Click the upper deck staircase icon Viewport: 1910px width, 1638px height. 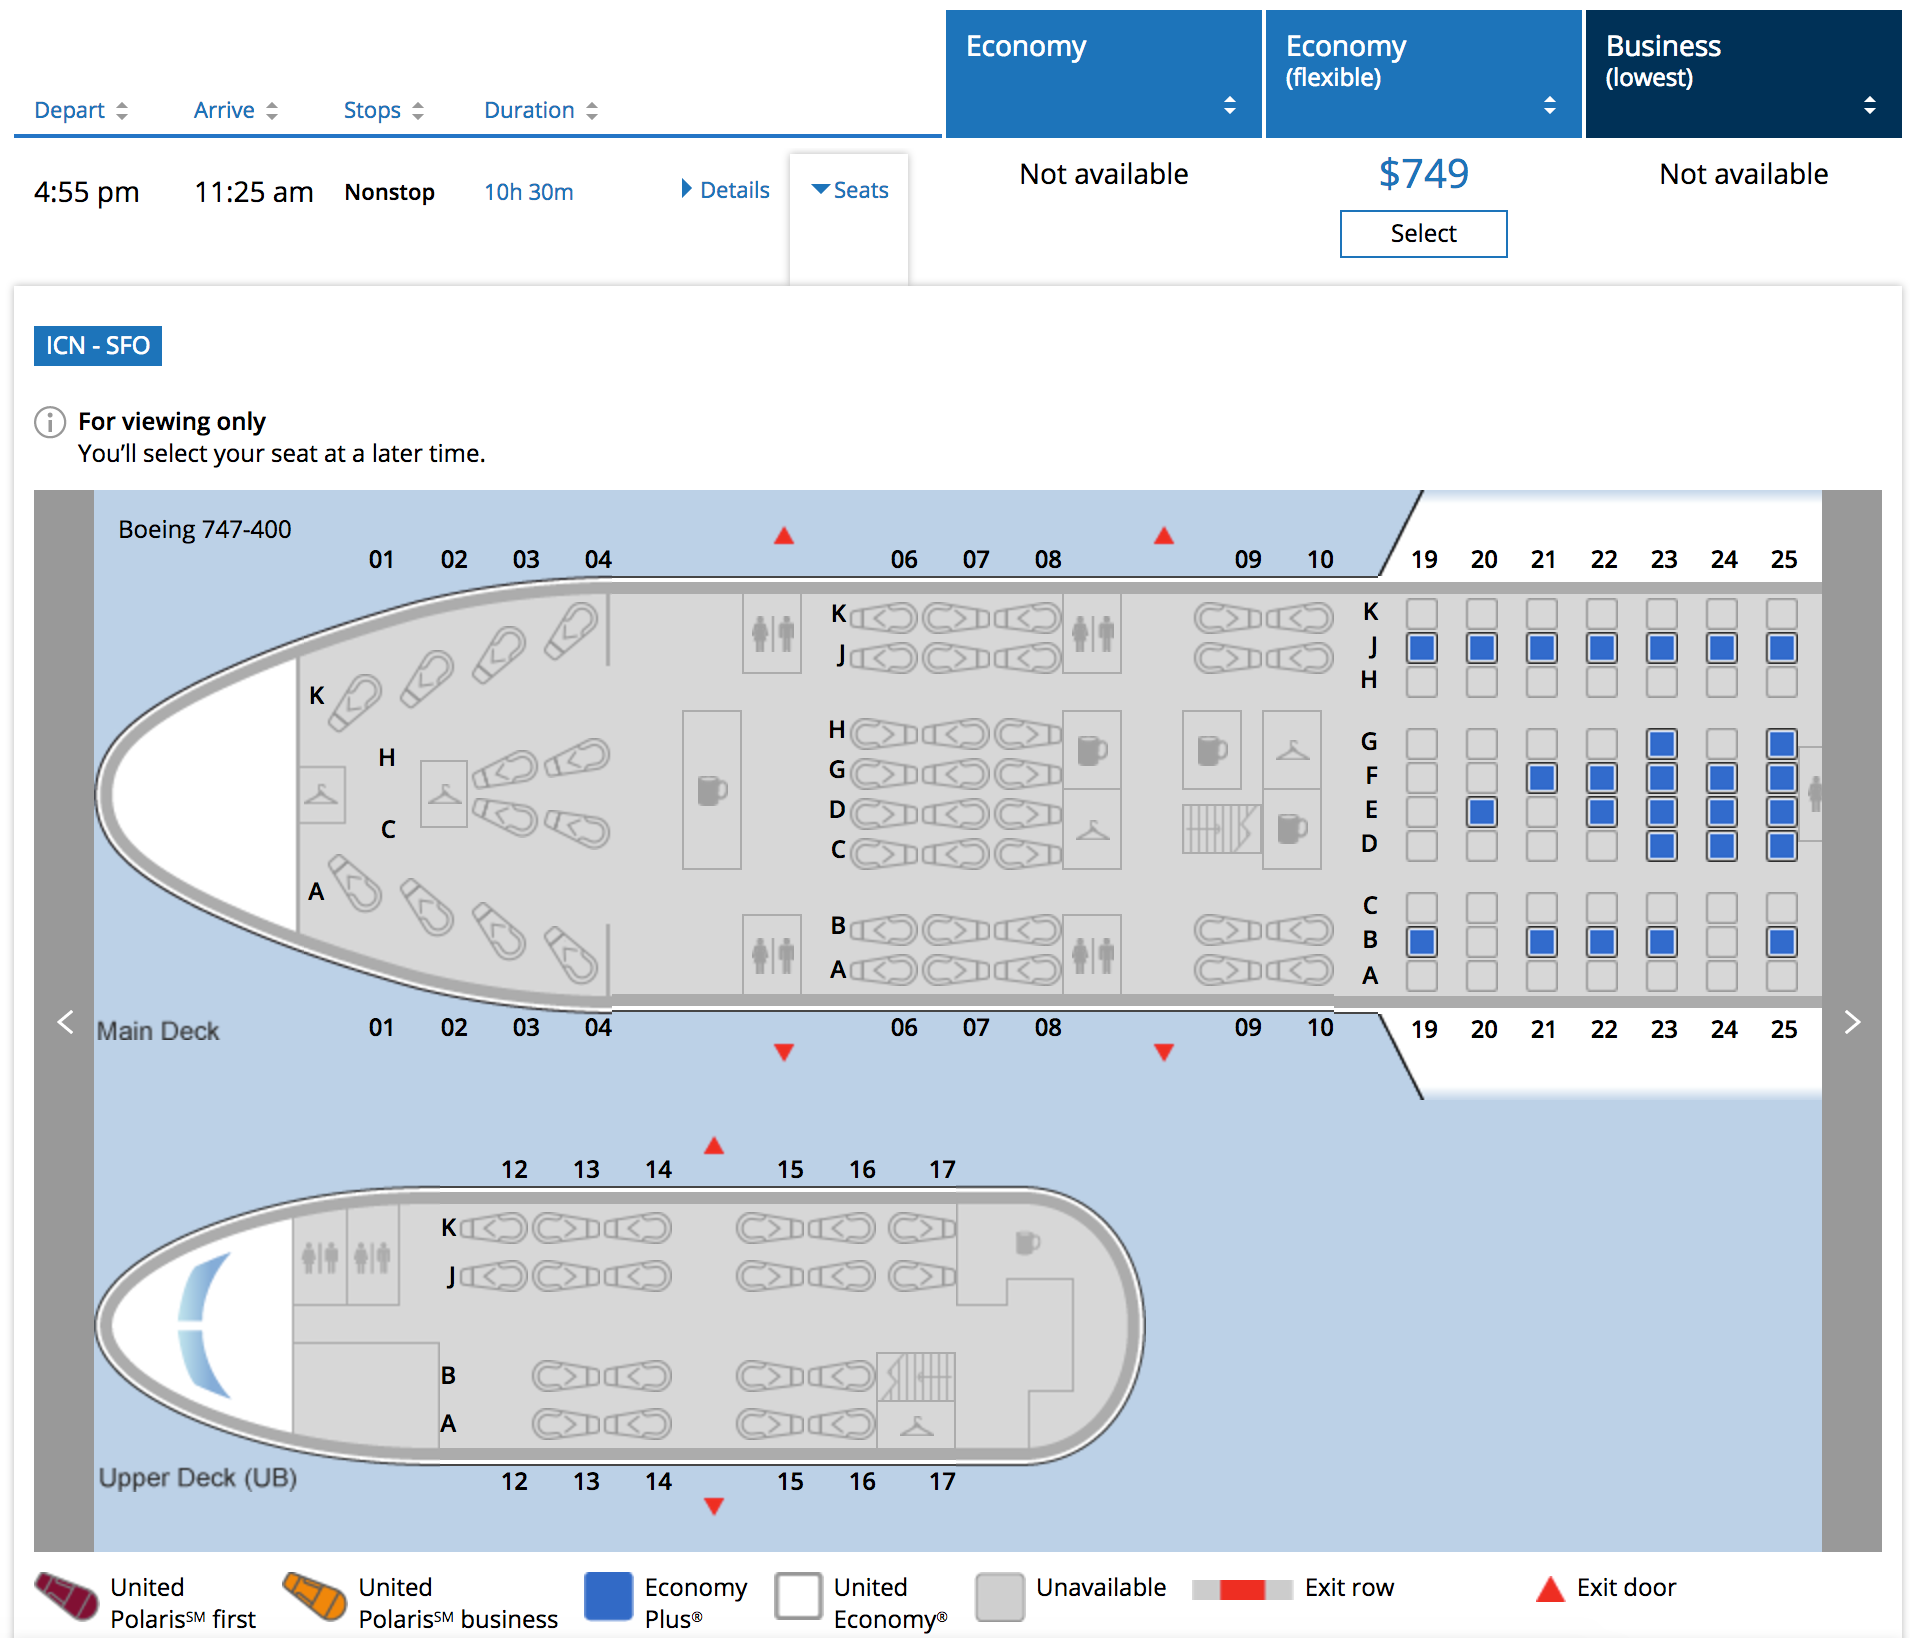tap(917, 1377)
